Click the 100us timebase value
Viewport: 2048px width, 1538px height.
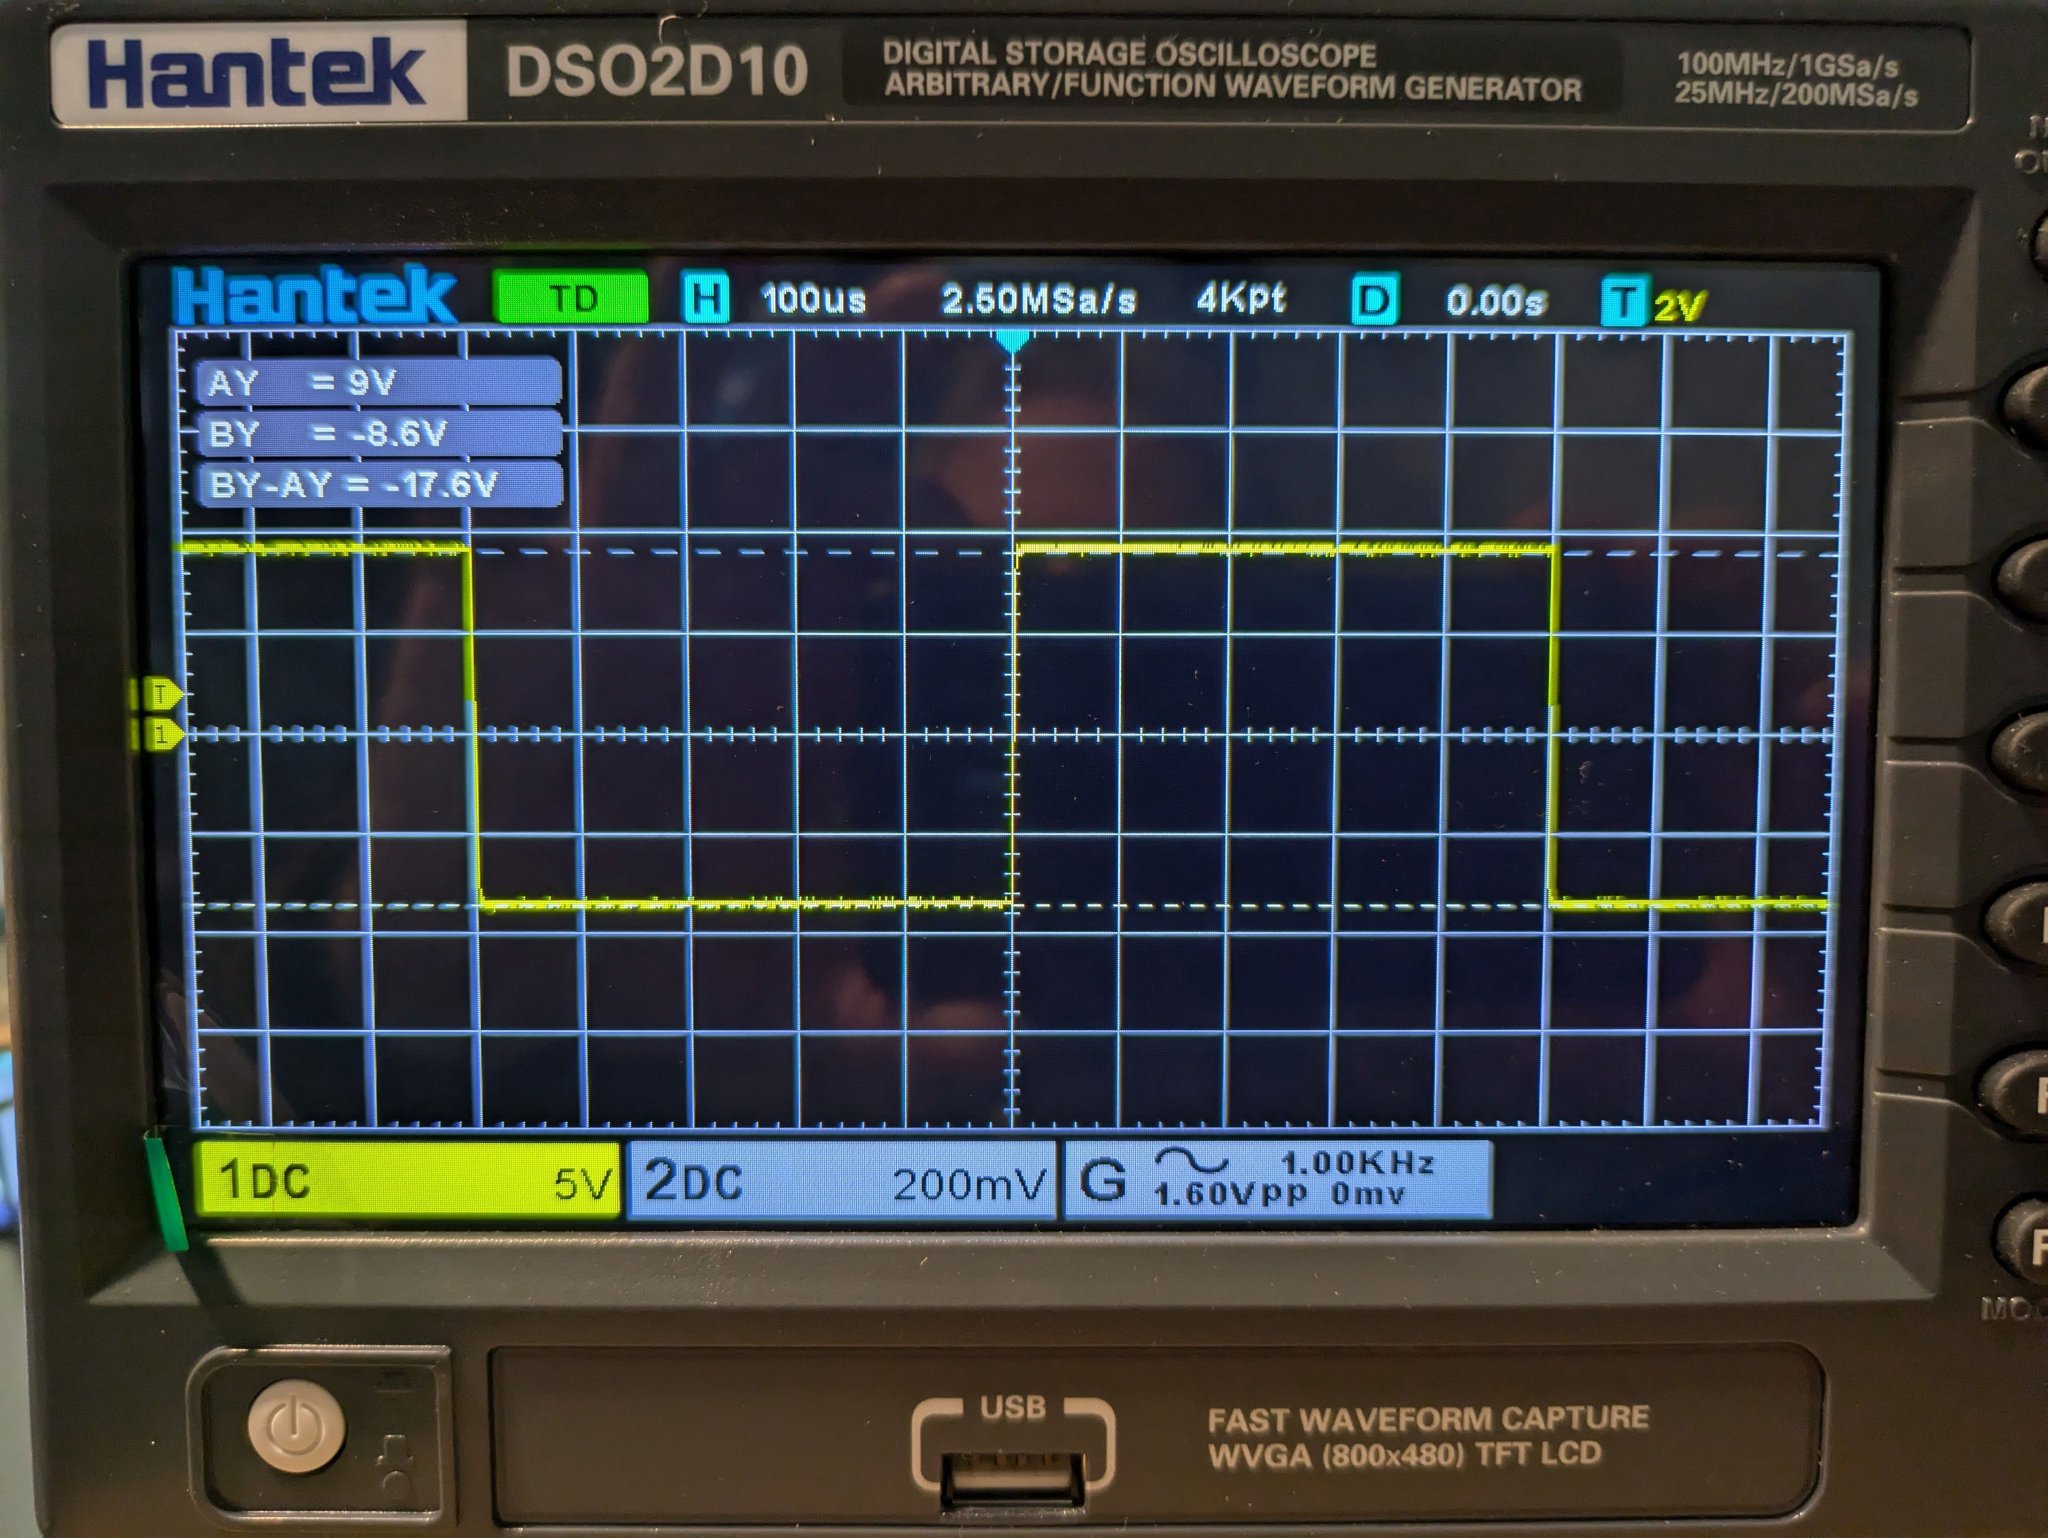(x=813, y=299)
